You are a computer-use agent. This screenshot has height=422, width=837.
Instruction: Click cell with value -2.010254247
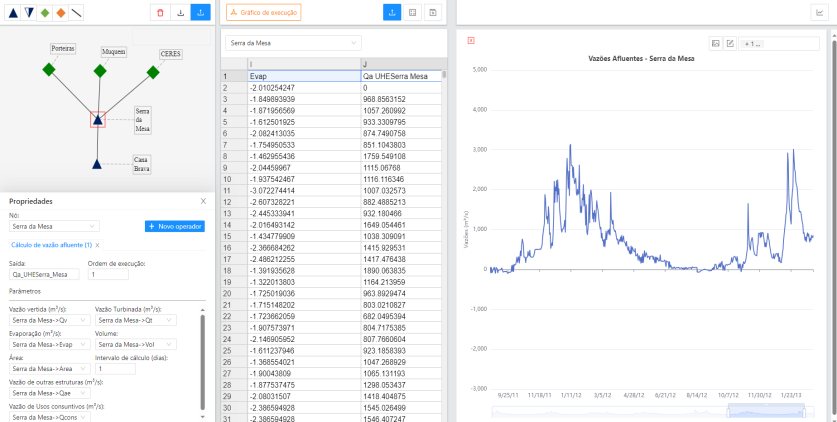pos(304,87)
